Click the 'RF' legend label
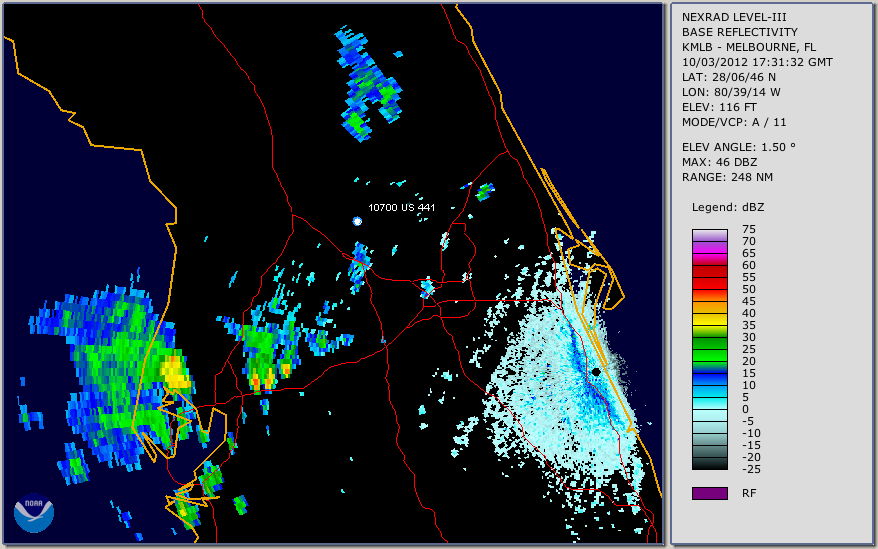 point(749,493)
